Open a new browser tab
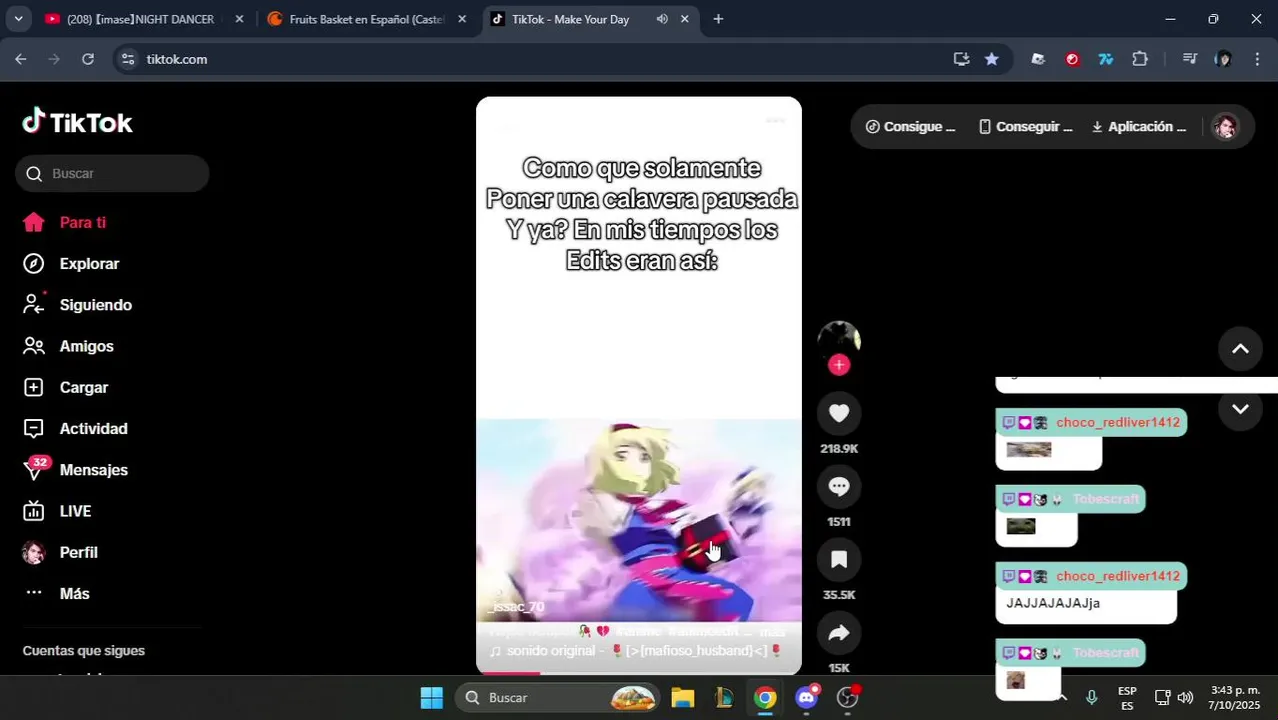The width and height of the screenshot is (1278, 720). [x=718, y=19]
